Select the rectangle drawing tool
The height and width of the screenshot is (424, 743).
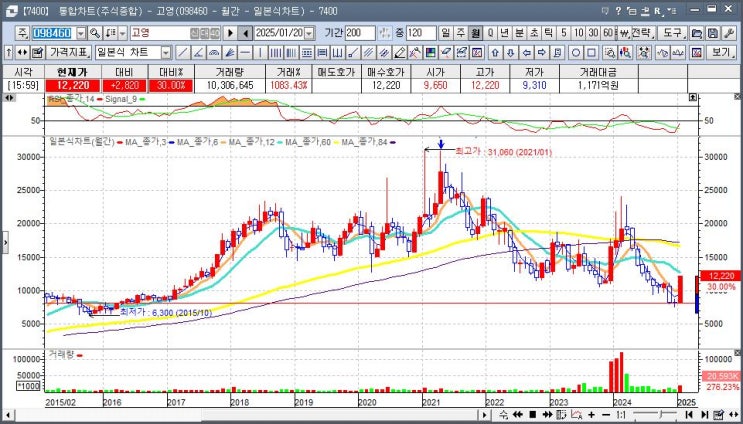pyautogui.click(x=591, y=53)
